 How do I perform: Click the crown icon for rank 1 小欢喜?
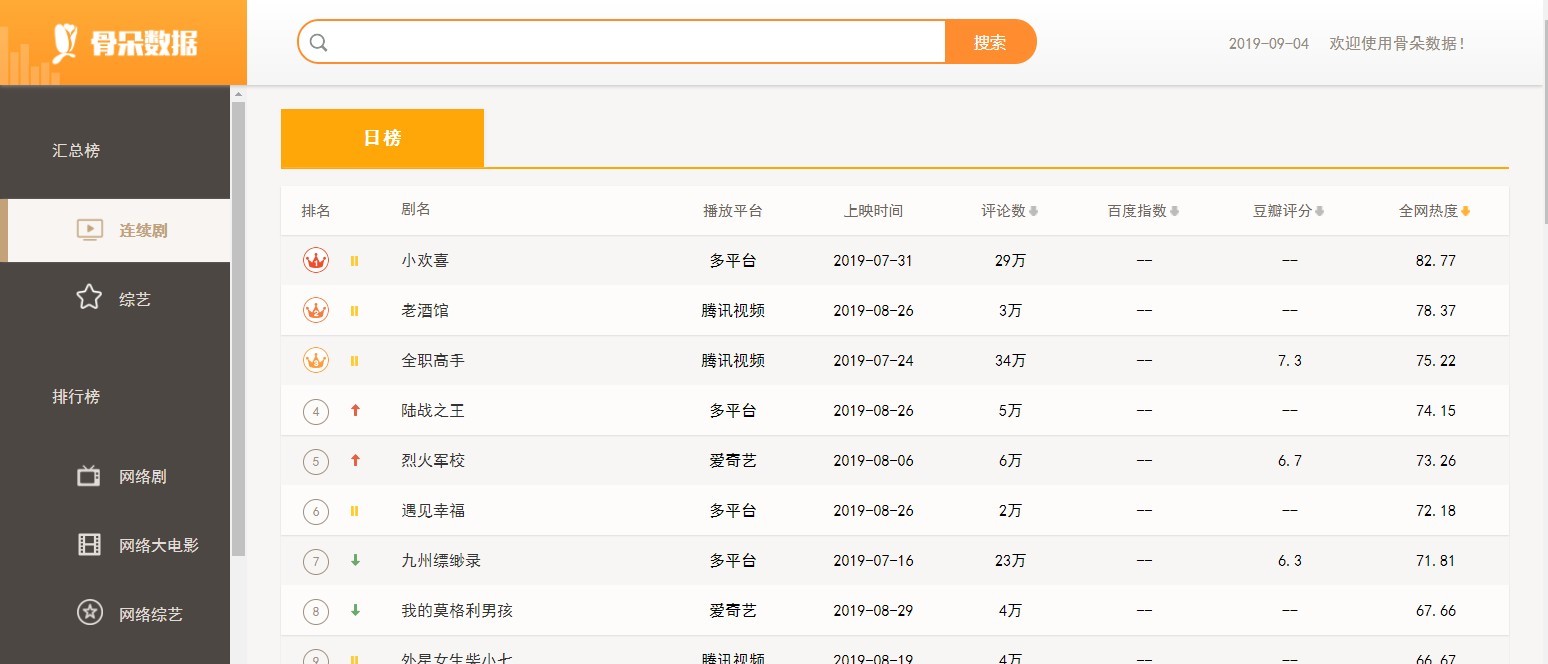(316, 258)
